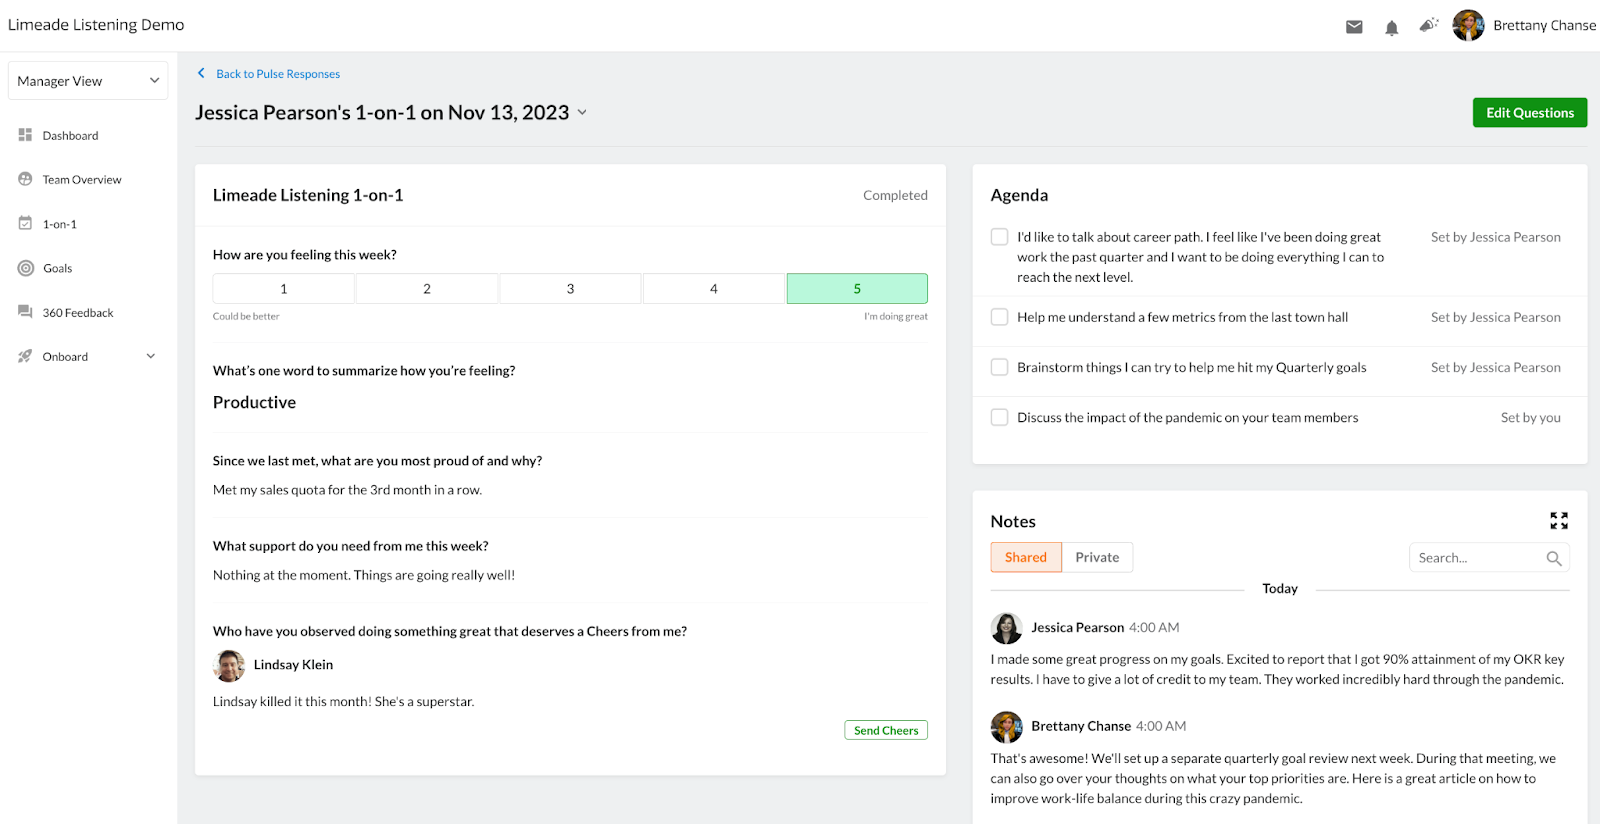Click the celebration party popper icon
Image resolution: width=1600 pixels, height=824 pixels.
coord(1429,24)
